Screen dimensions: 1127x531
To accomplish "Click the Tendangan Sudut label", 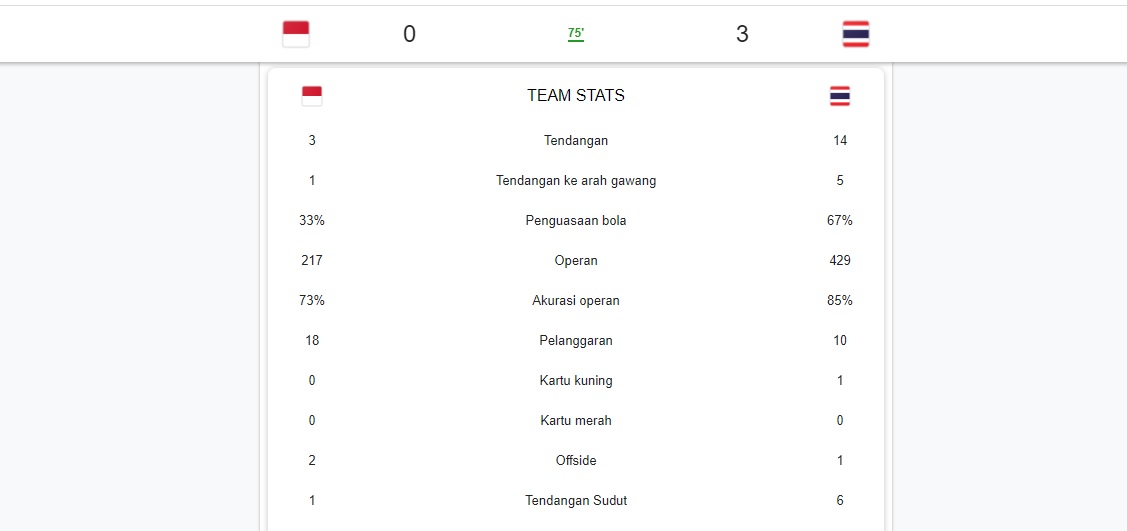I will (576, 501).
